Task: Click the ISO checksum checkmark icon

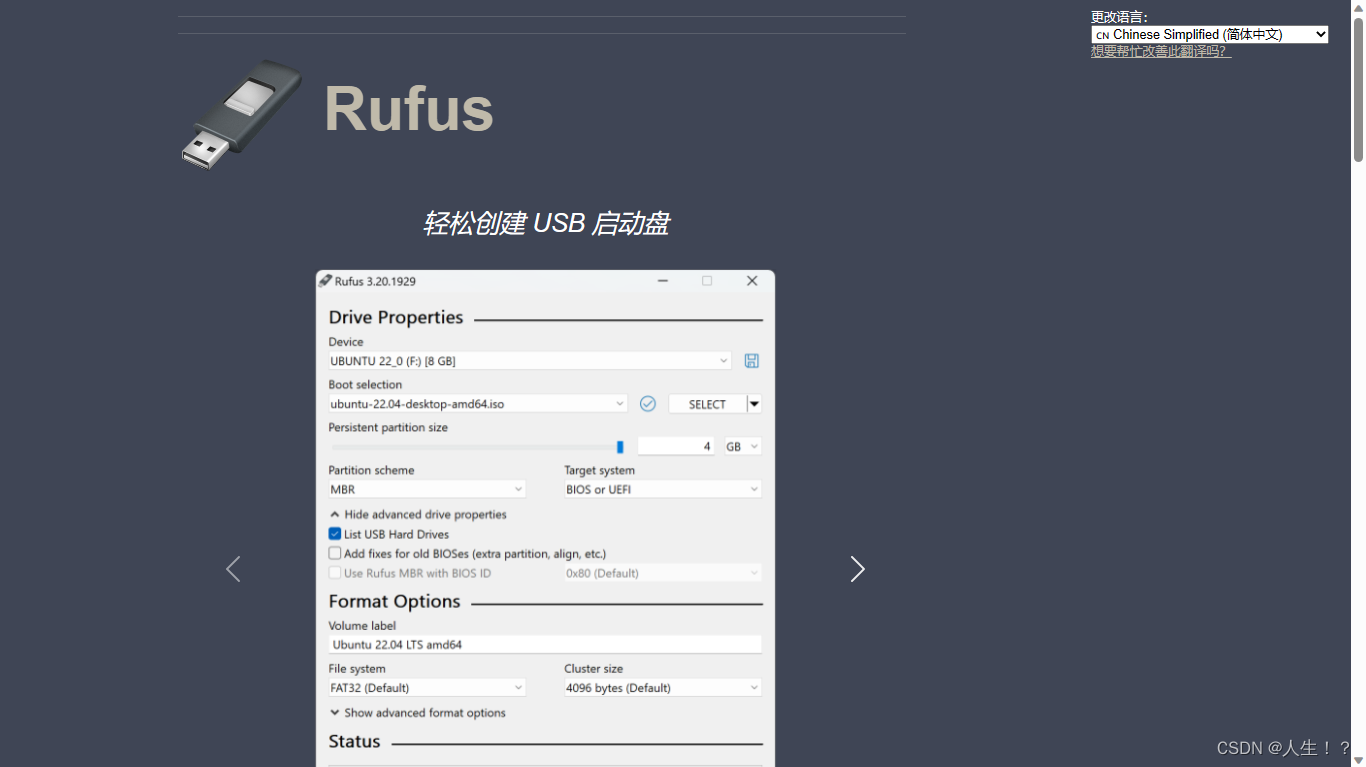Action: [647, 404]
